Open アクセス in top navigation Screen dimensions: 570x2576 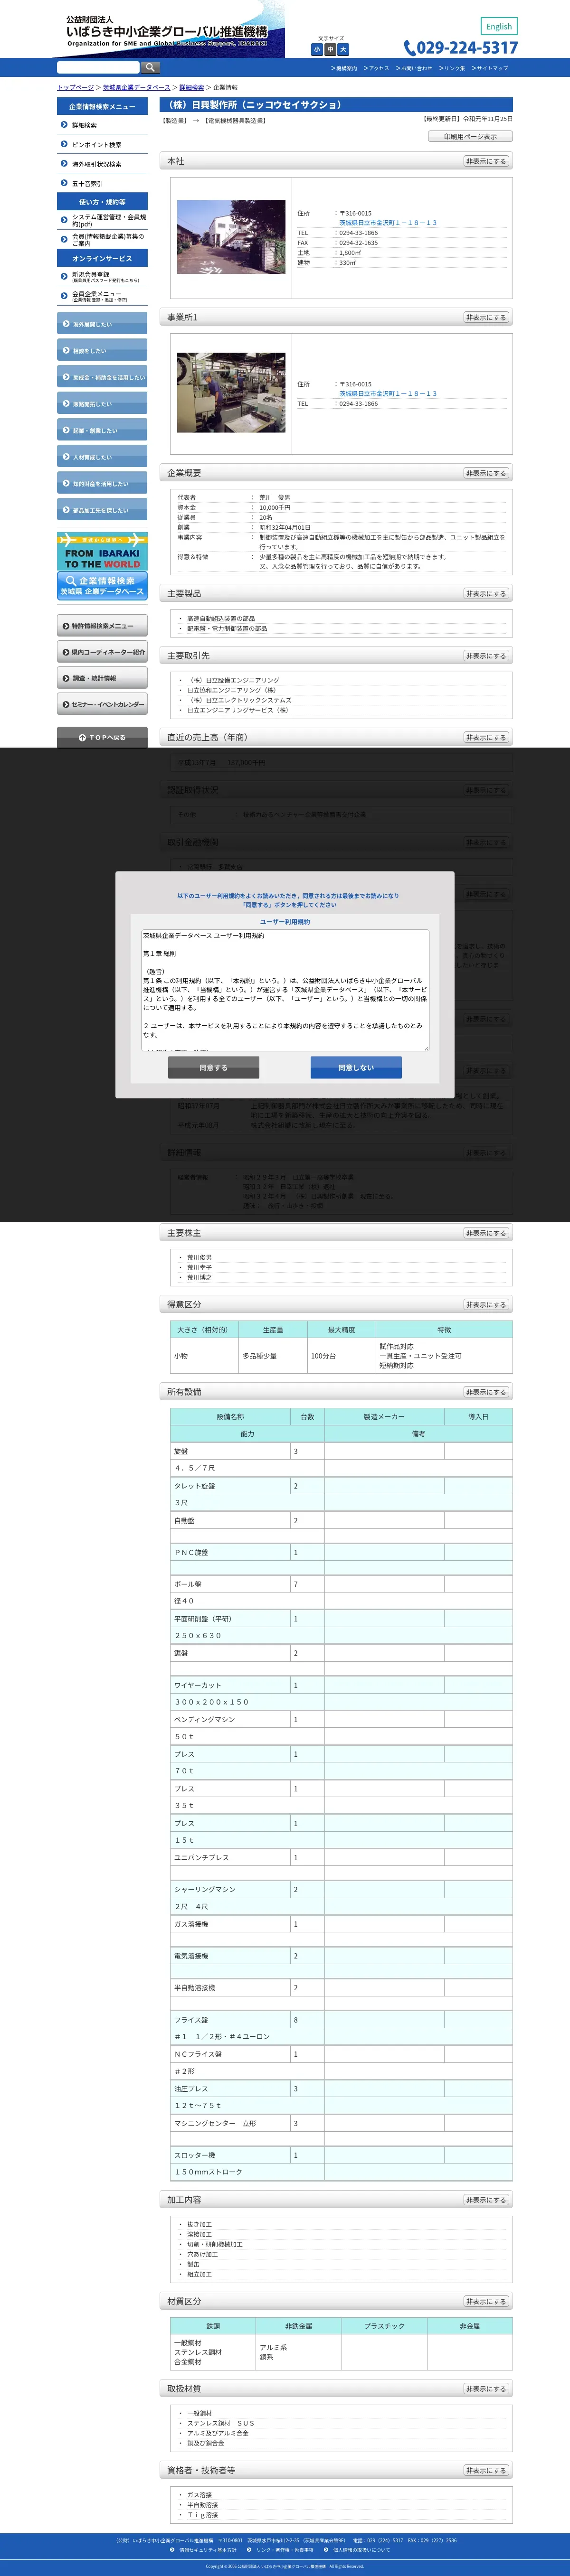pyautogui.click(x=376, y=68)
